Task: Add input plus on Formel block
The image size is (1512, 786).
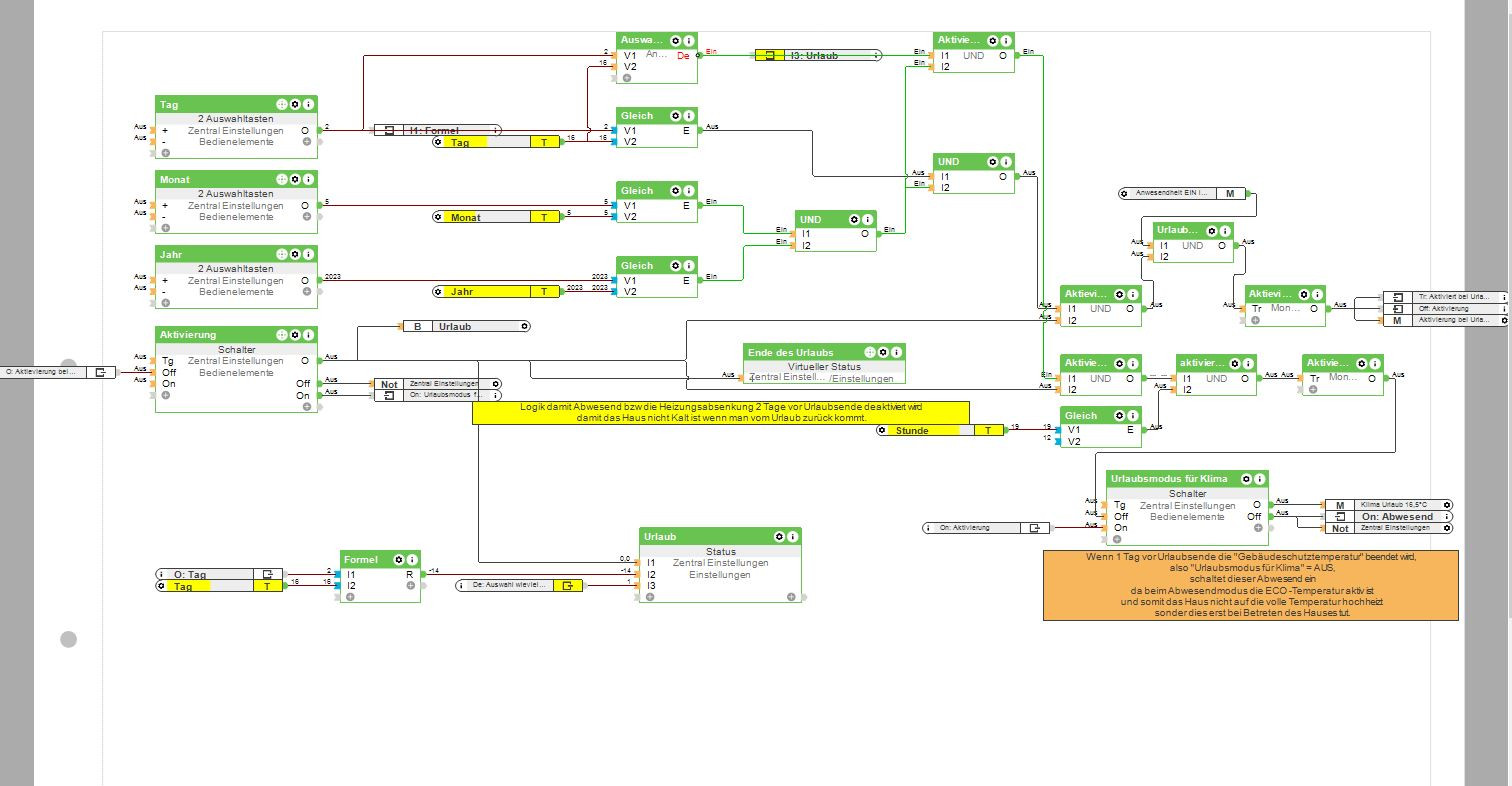Action: pos(349,597)
